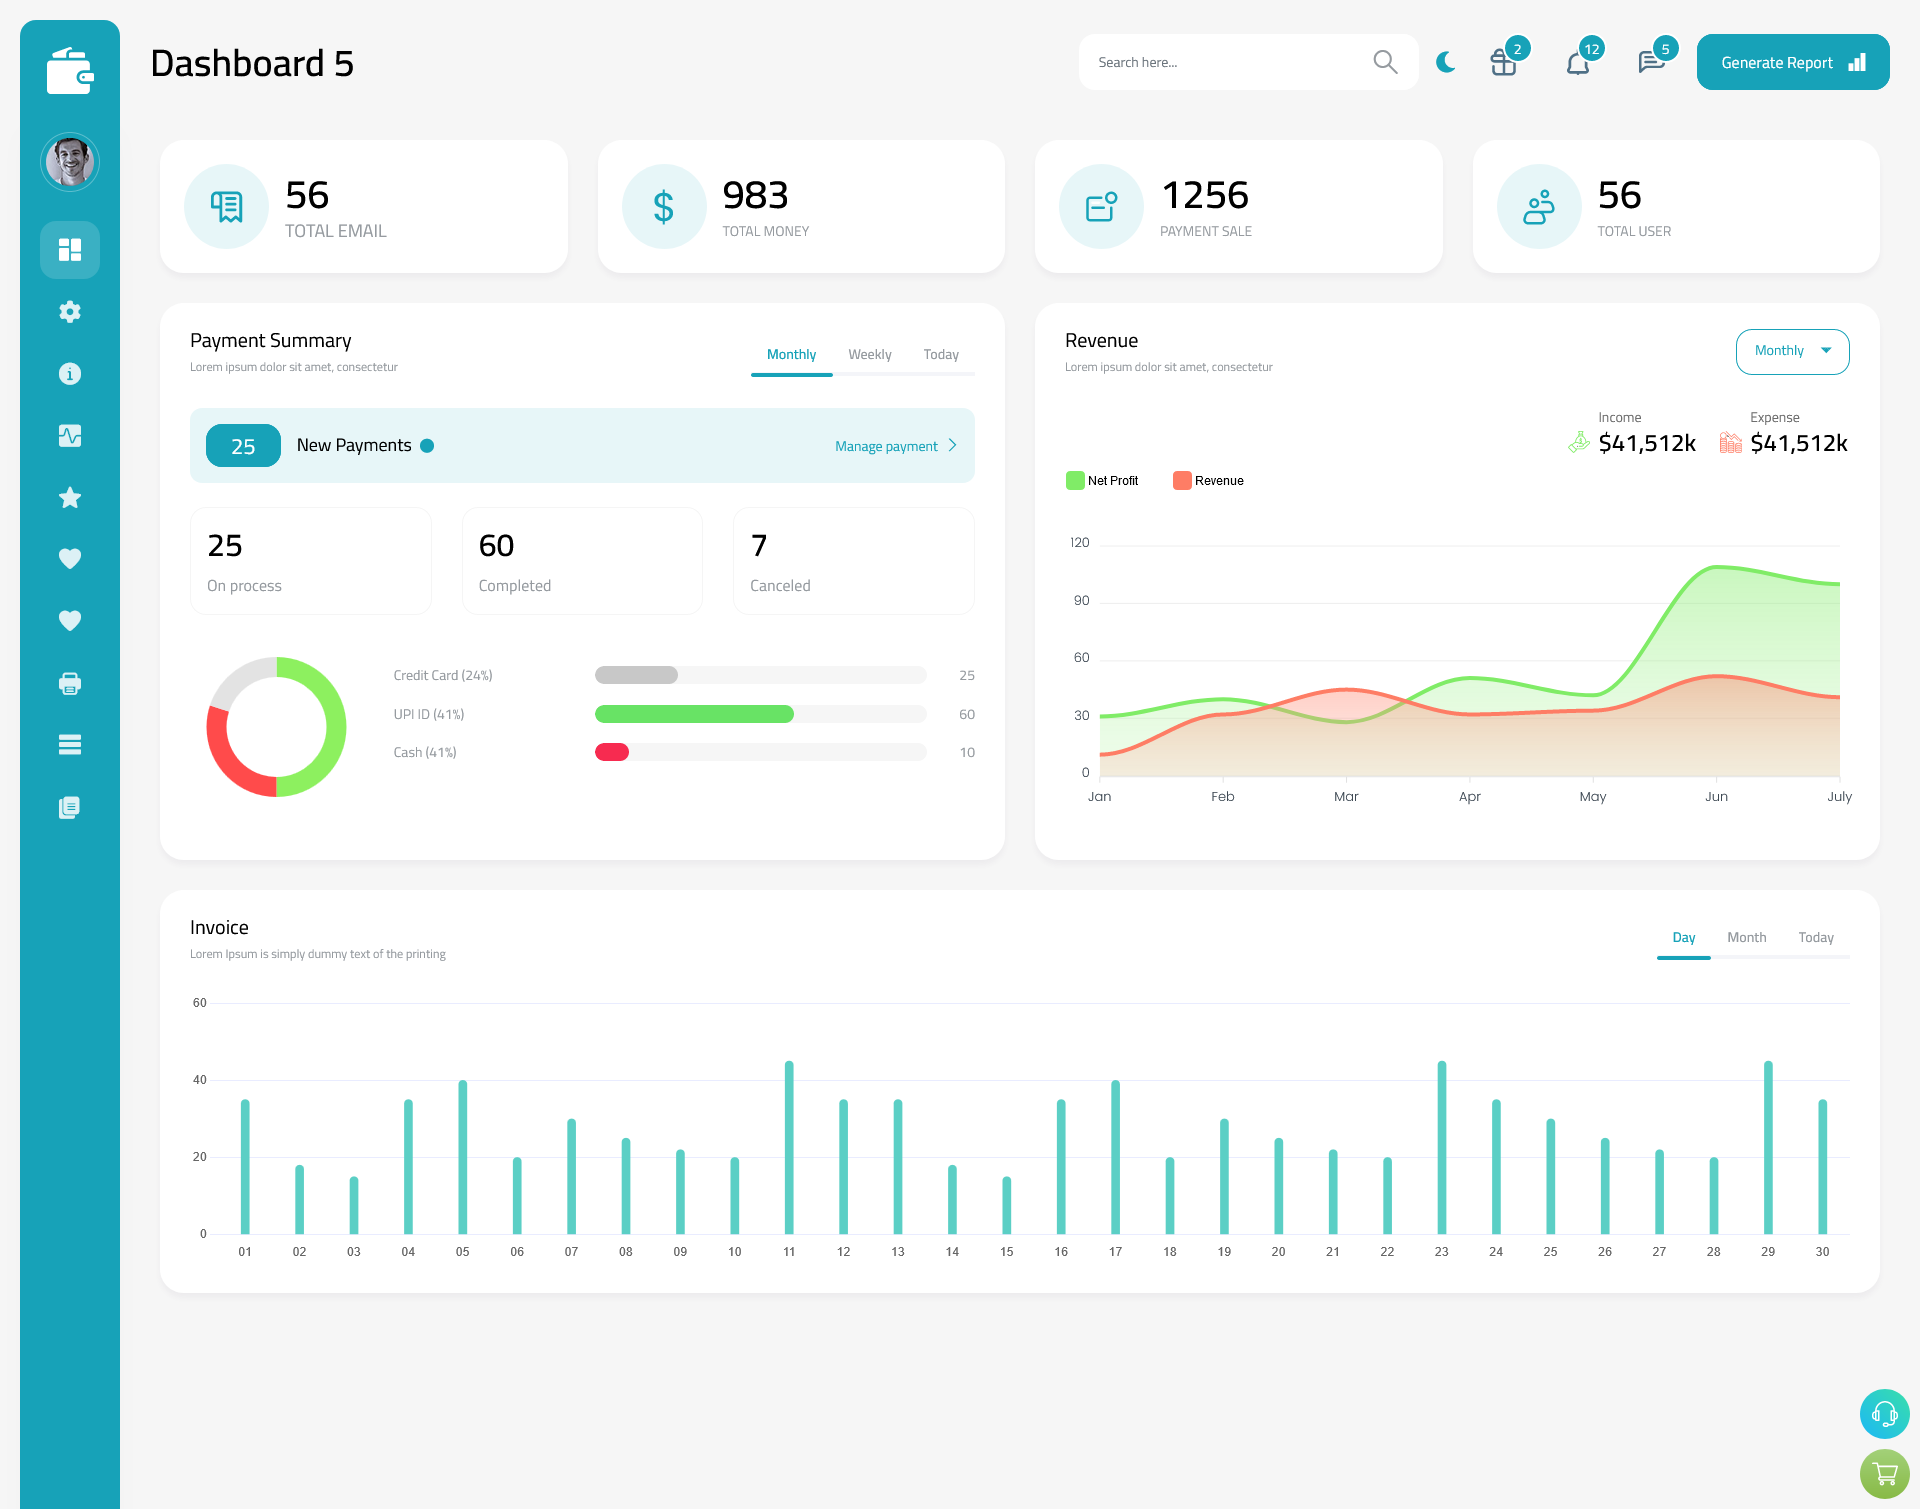Switch Payment Summary to Weekly tab
Viewport: 1920px width, 1509px height.
click(x=870, y=354)
